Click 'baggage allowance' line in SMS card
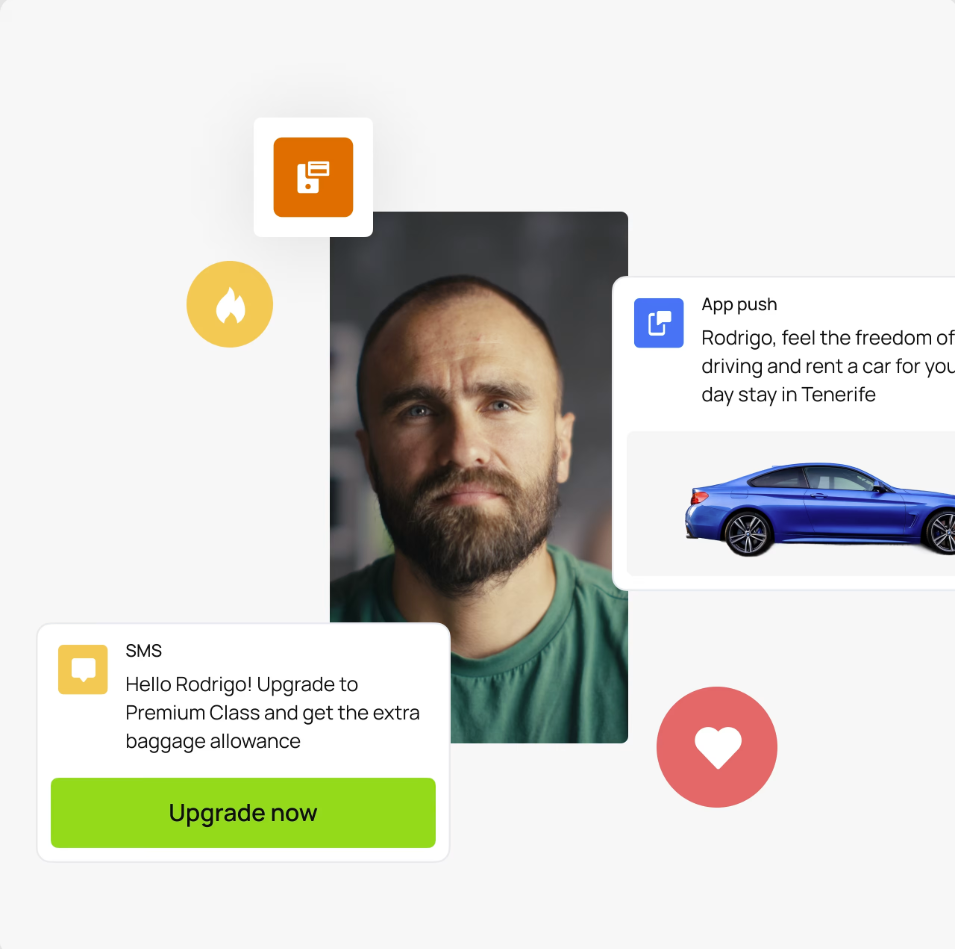The width and height of the screenshot is (955, 949). pyautogui.click(x=213, y=741)
